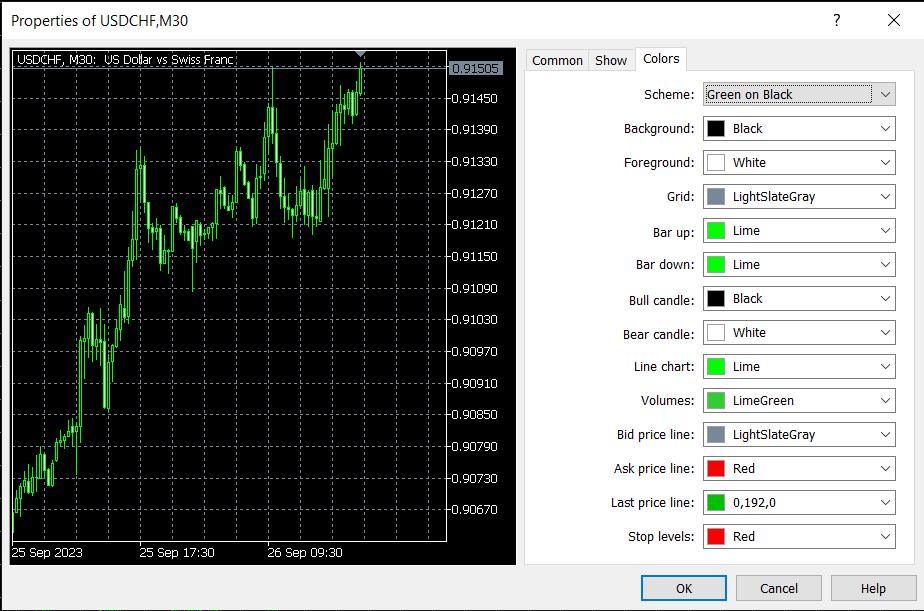Close the Properties dialog
This screenshot has height=611, width=924.
pyautogui.click(x=893, y=21)
